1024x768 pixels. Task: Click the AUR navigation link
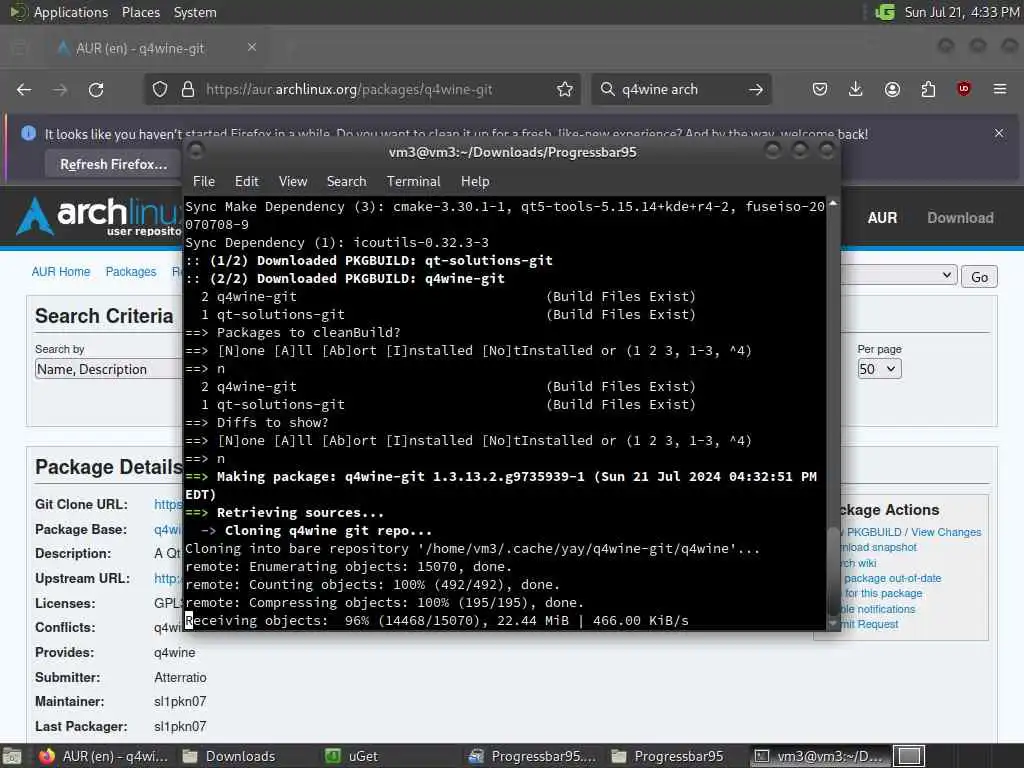tap(882, 218)
